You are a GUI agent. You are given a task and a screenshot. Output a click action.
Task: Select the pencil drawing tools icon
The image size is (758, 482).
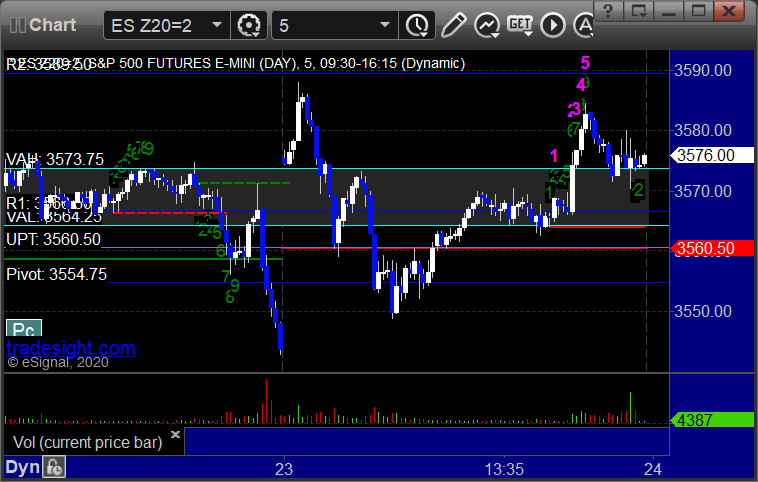[453, 25]
